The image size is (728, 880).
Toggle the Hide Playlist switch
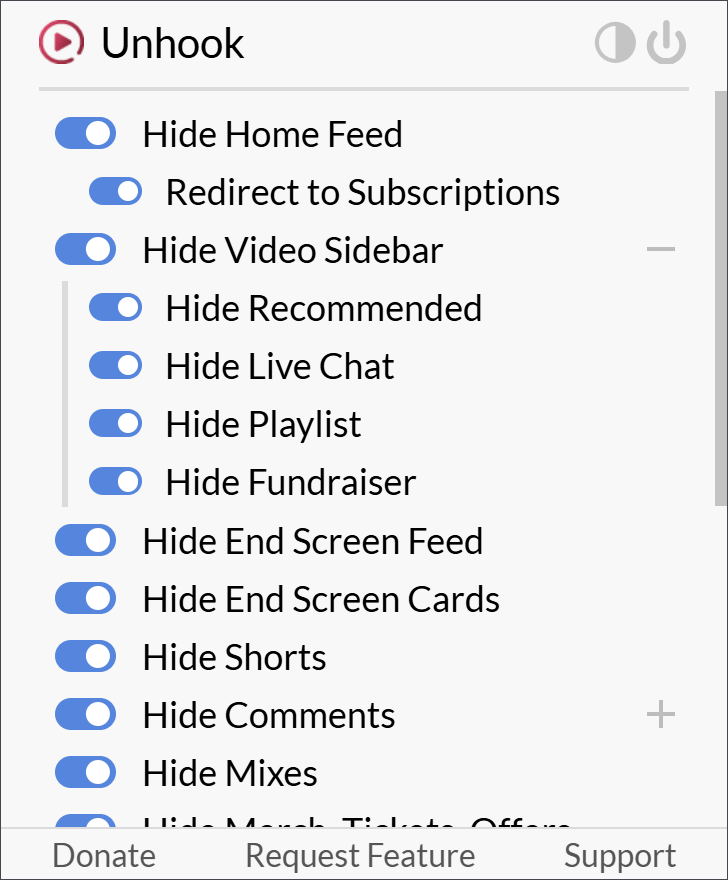click(x=115, y=424)
